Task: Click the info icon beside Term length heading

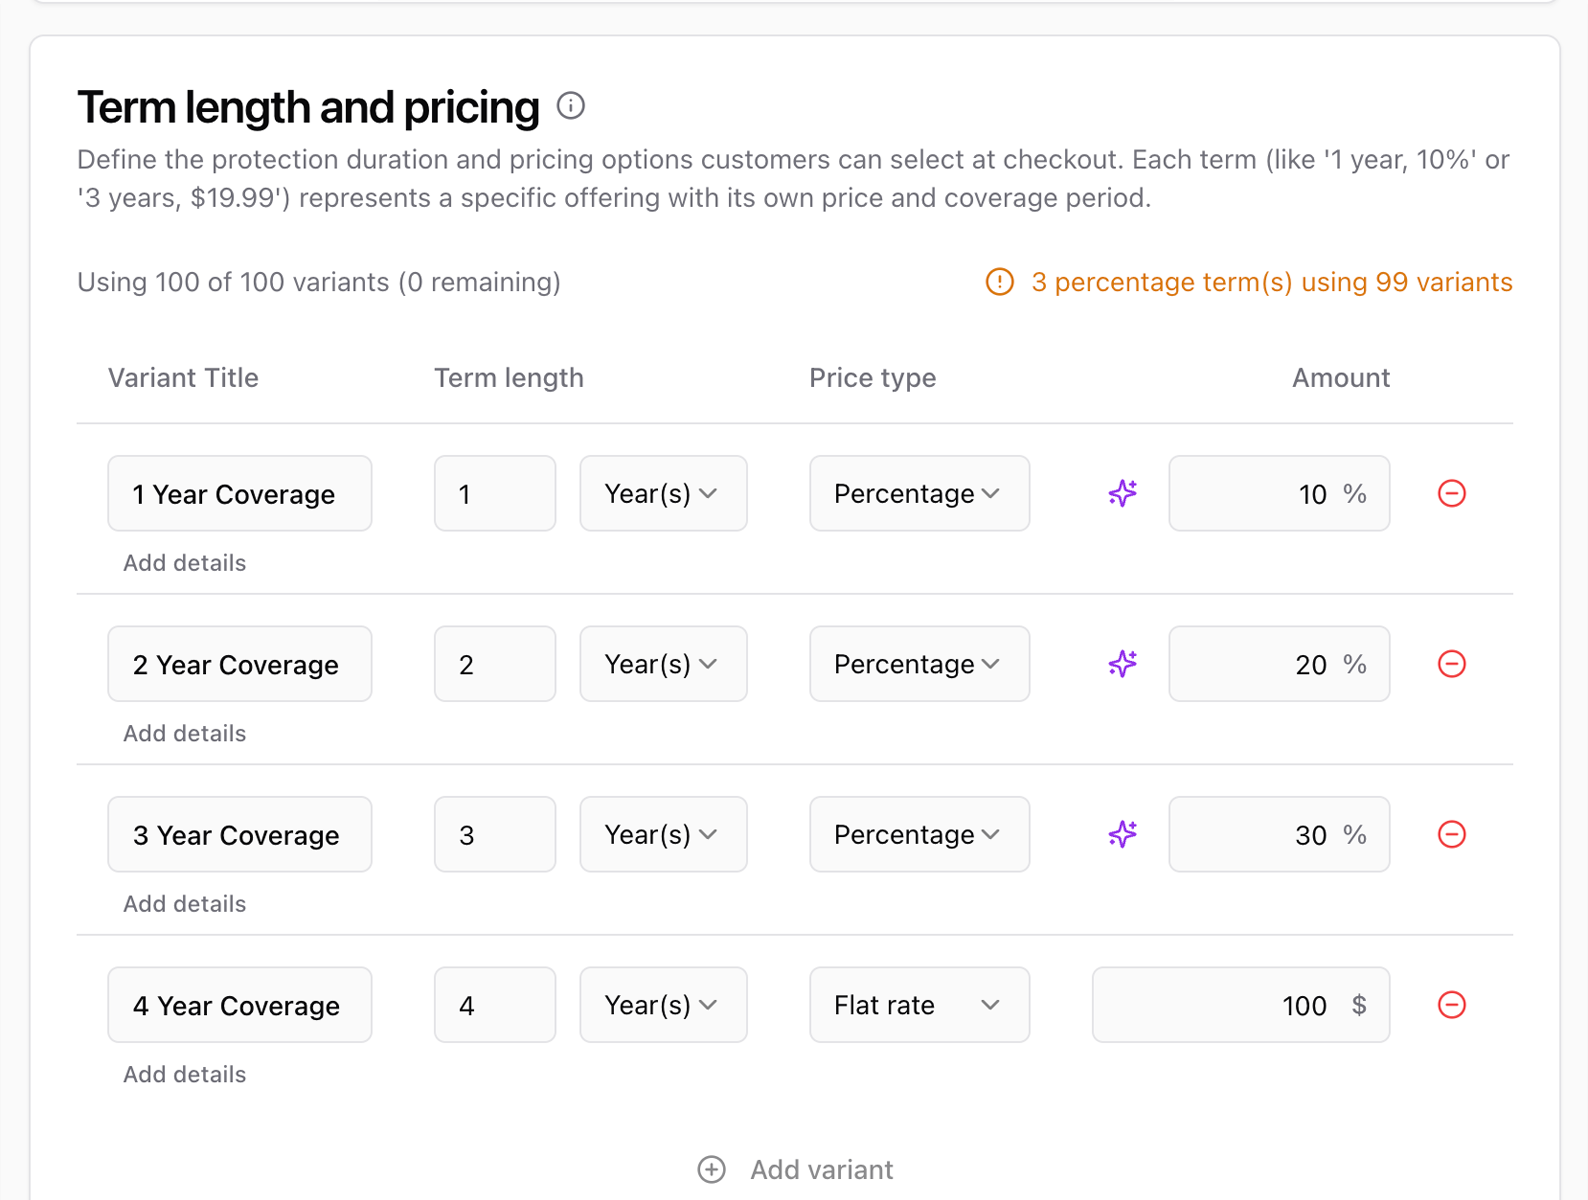Action: (570, 106)
